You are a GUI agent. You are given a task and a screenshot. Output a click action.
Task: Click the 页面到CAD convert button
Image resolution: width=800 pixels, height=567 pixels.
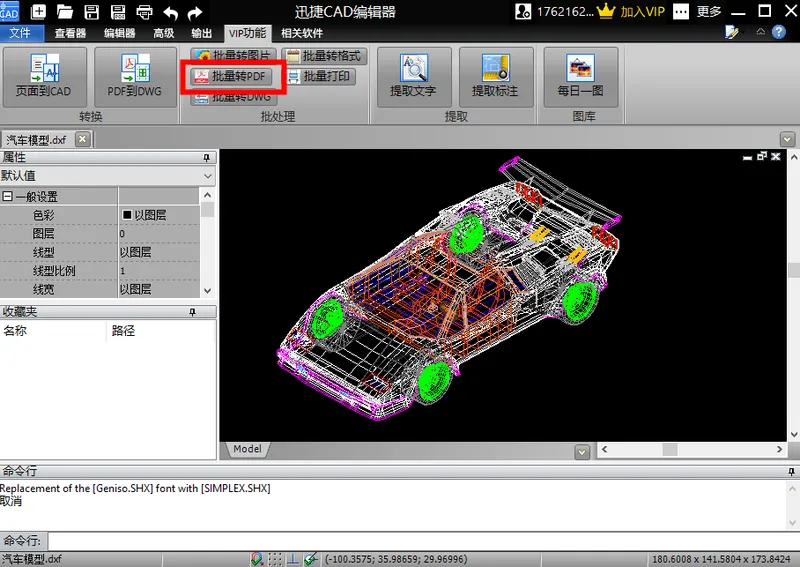coord(44,77)
